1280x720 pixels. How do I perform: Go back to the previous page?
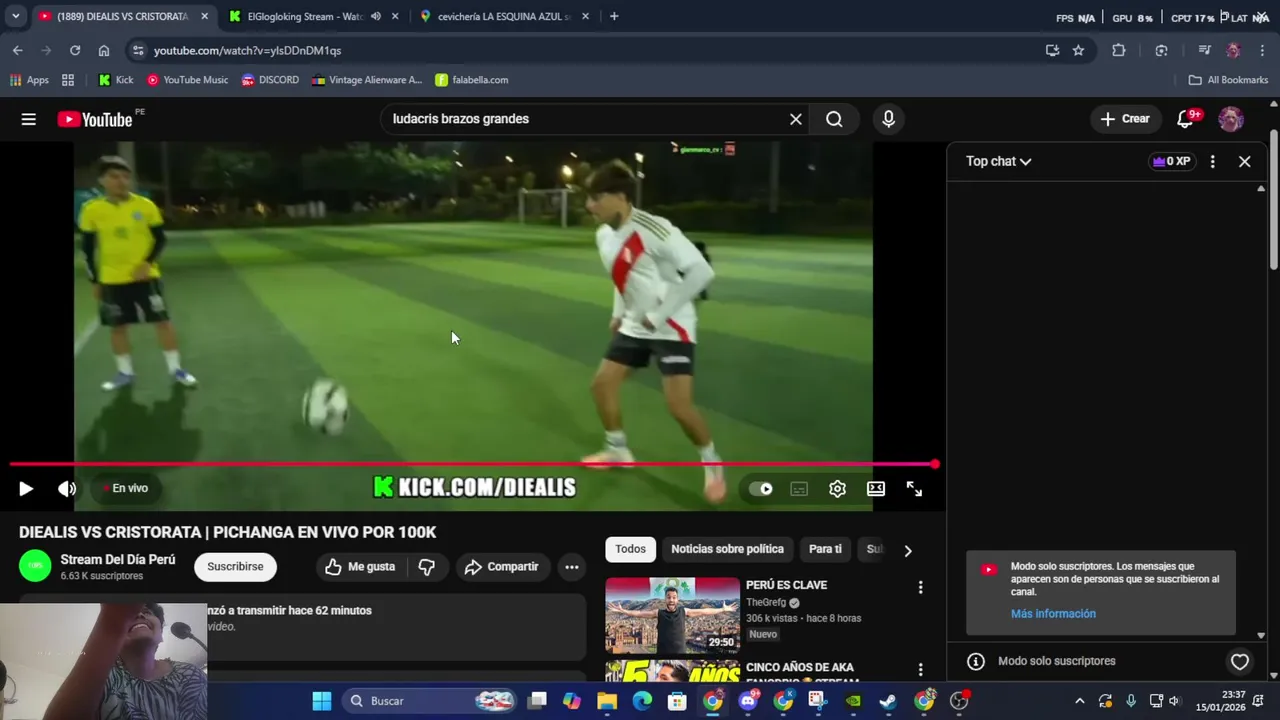pos(18,50)
